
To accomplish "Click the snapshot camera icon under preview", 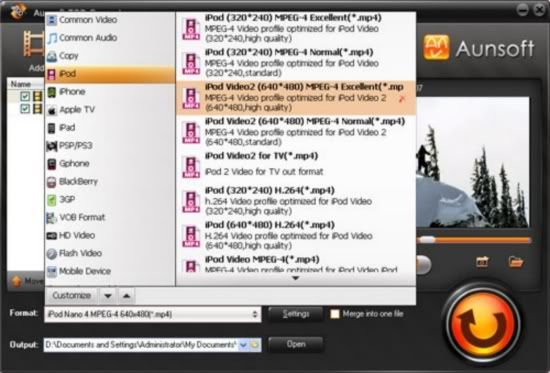I will [x=482, y=262].
